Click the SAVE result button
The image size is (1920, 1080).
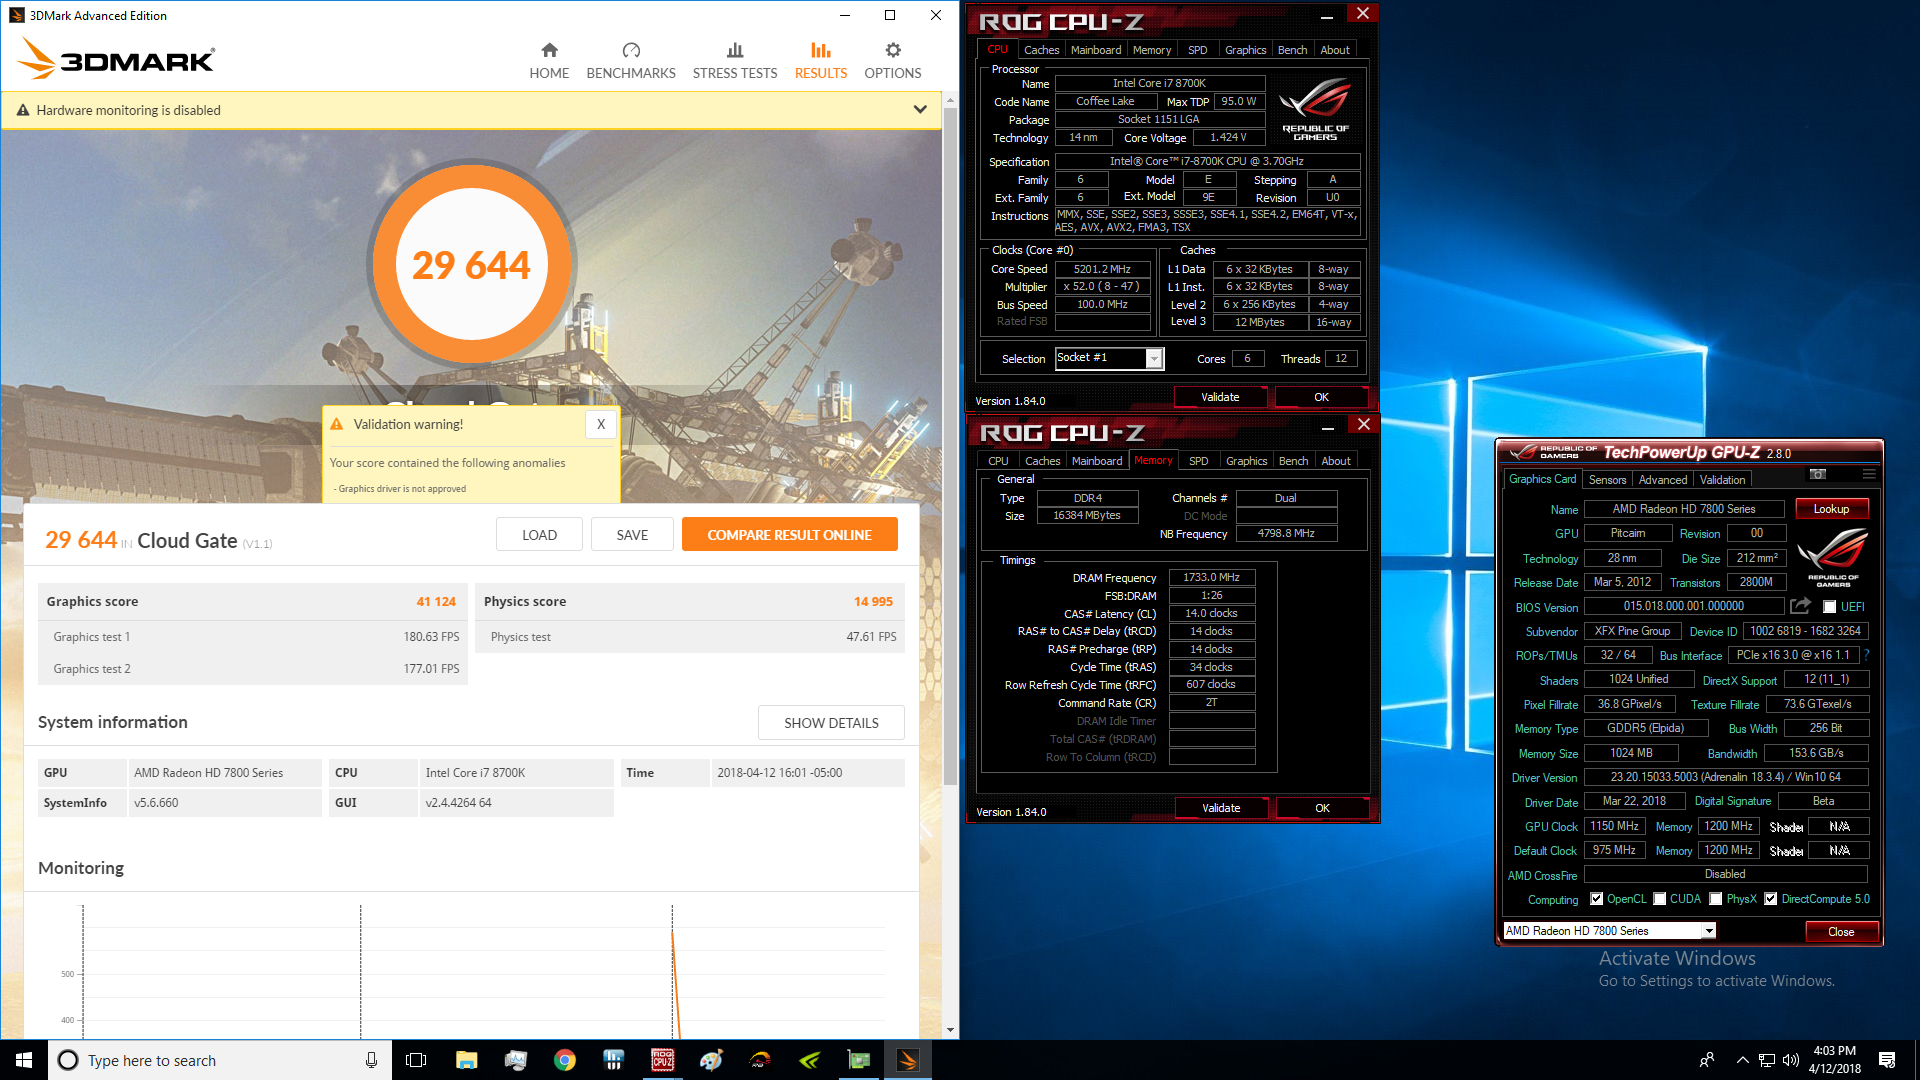[632, 535]
